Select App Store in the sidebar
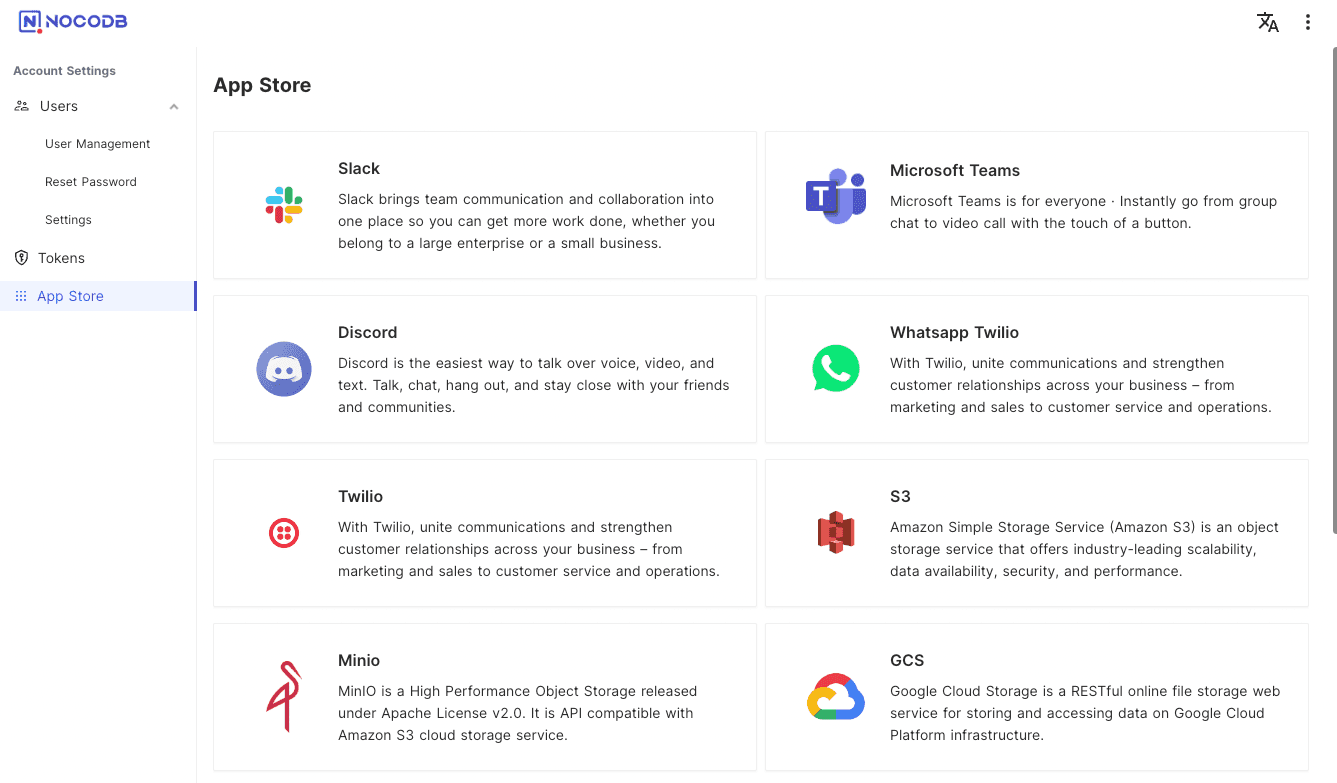The height and width of the screenshot is (783, 1337). click(x=70, y=295)
